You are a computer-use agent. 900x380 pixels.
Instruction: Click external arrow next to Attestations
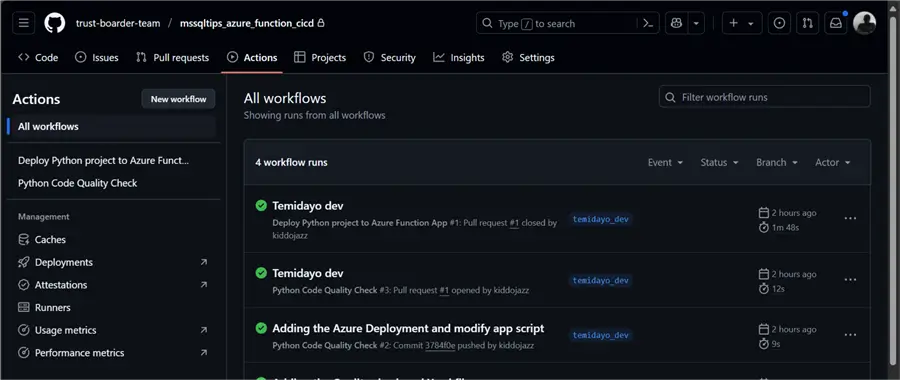click(203, 285)
